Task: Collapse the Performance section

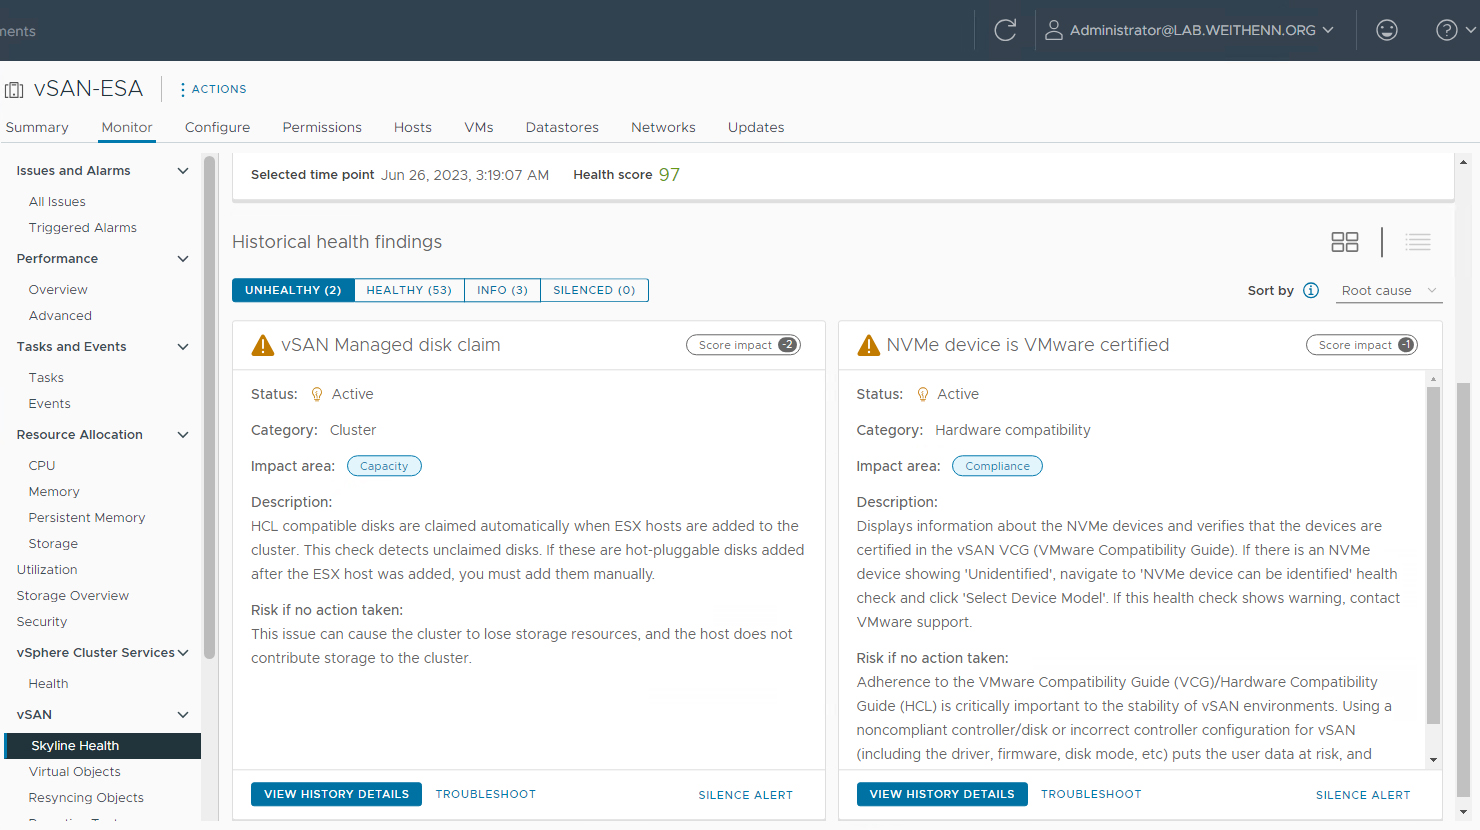Action: coord(183,259)
